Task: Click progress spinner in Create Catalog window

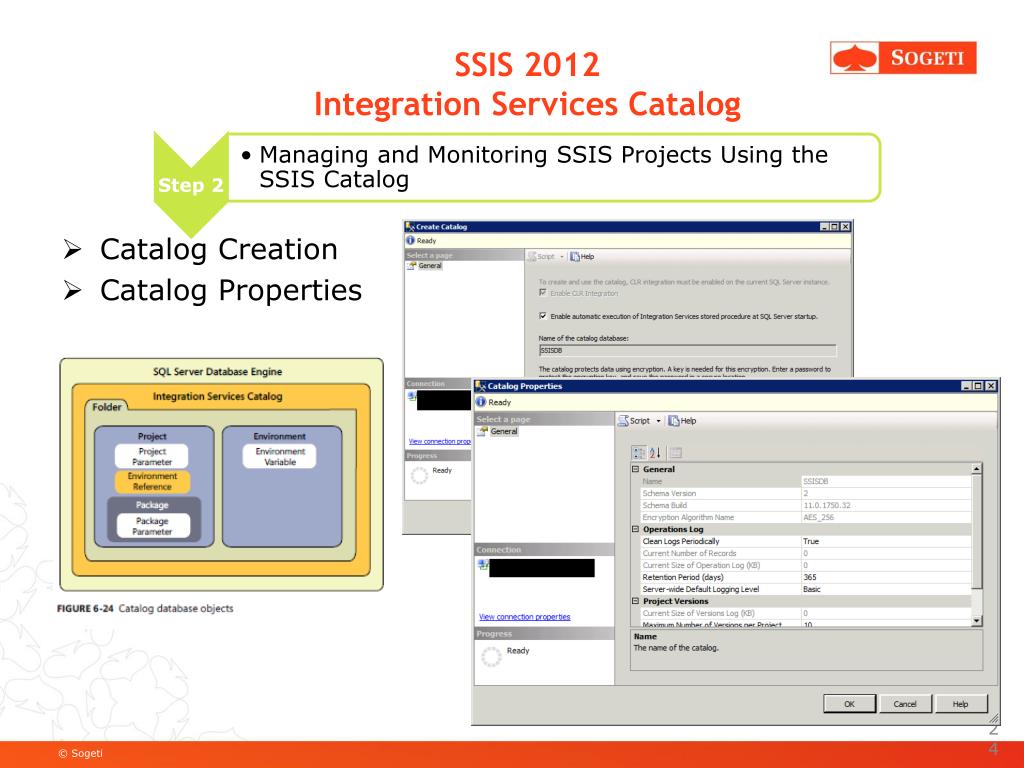Action: (x=419, y=475)
